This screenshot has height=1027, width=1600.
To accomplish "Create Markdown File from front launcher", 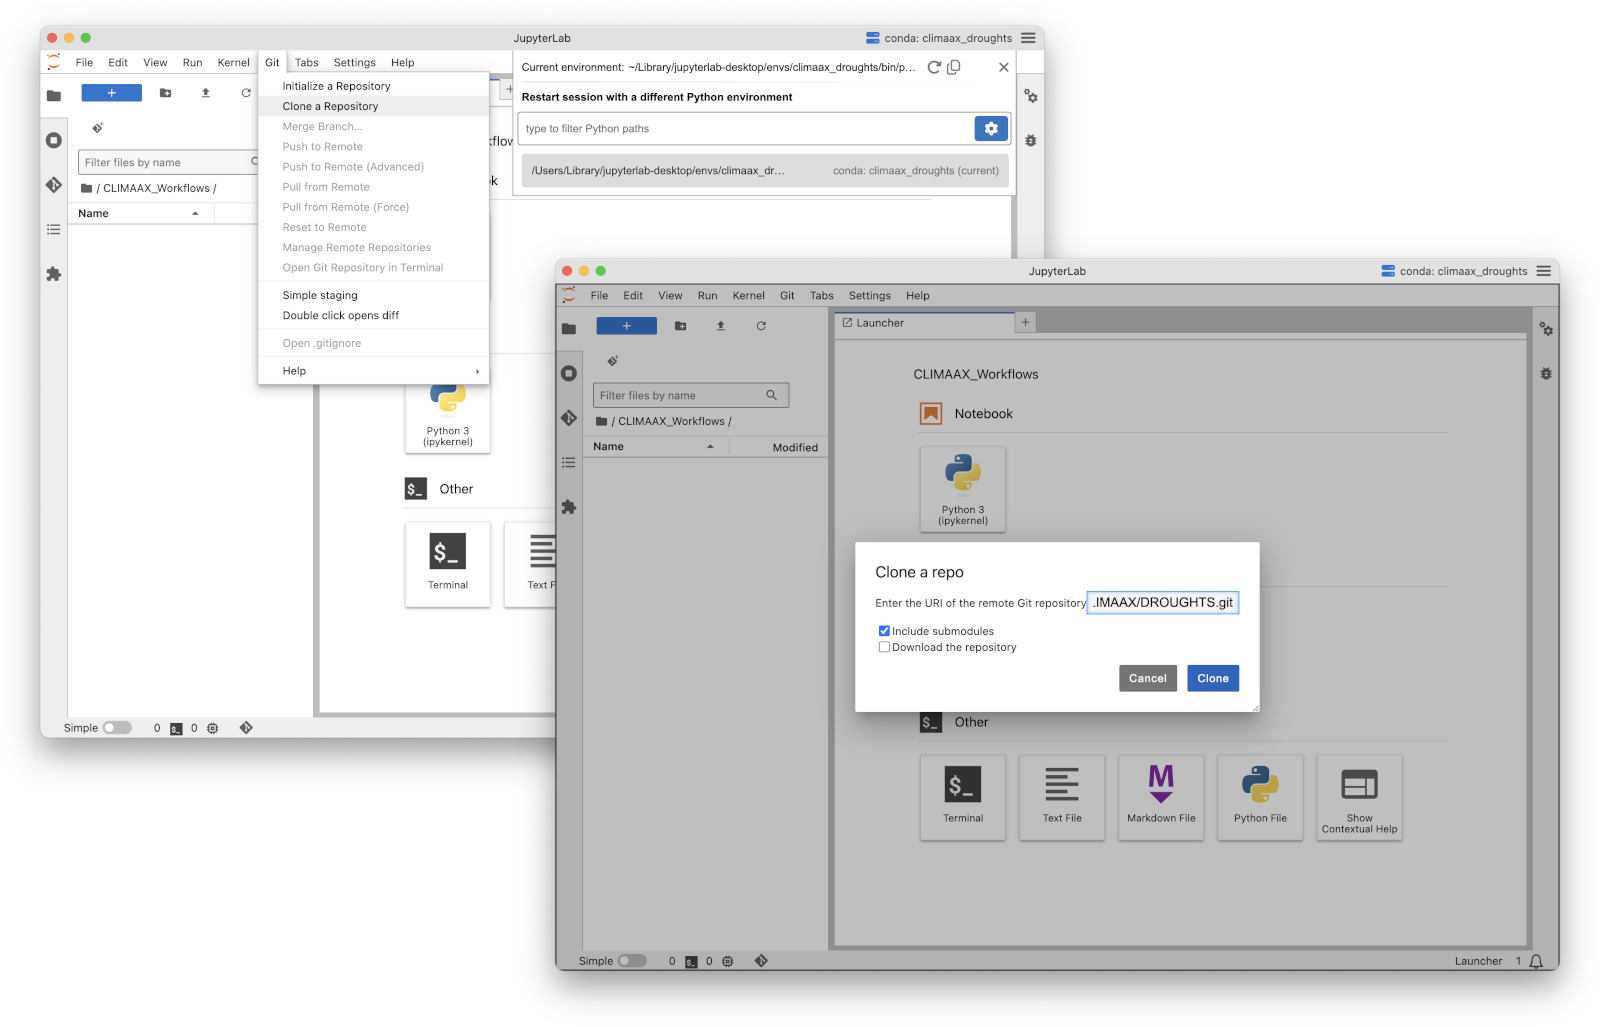I will 1161,798.
